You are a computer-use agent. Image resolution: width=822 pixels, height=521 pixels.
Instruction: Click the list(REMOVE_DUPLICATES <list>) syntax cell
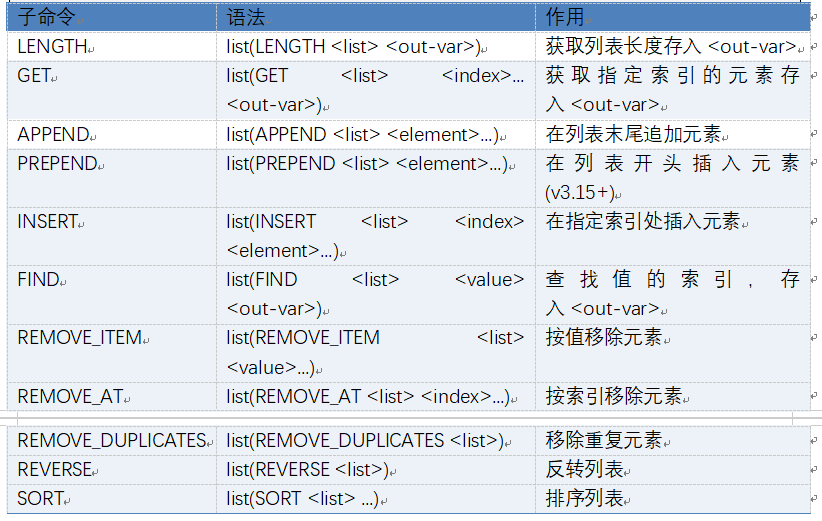pyautogui.click(x=376, y=440)
